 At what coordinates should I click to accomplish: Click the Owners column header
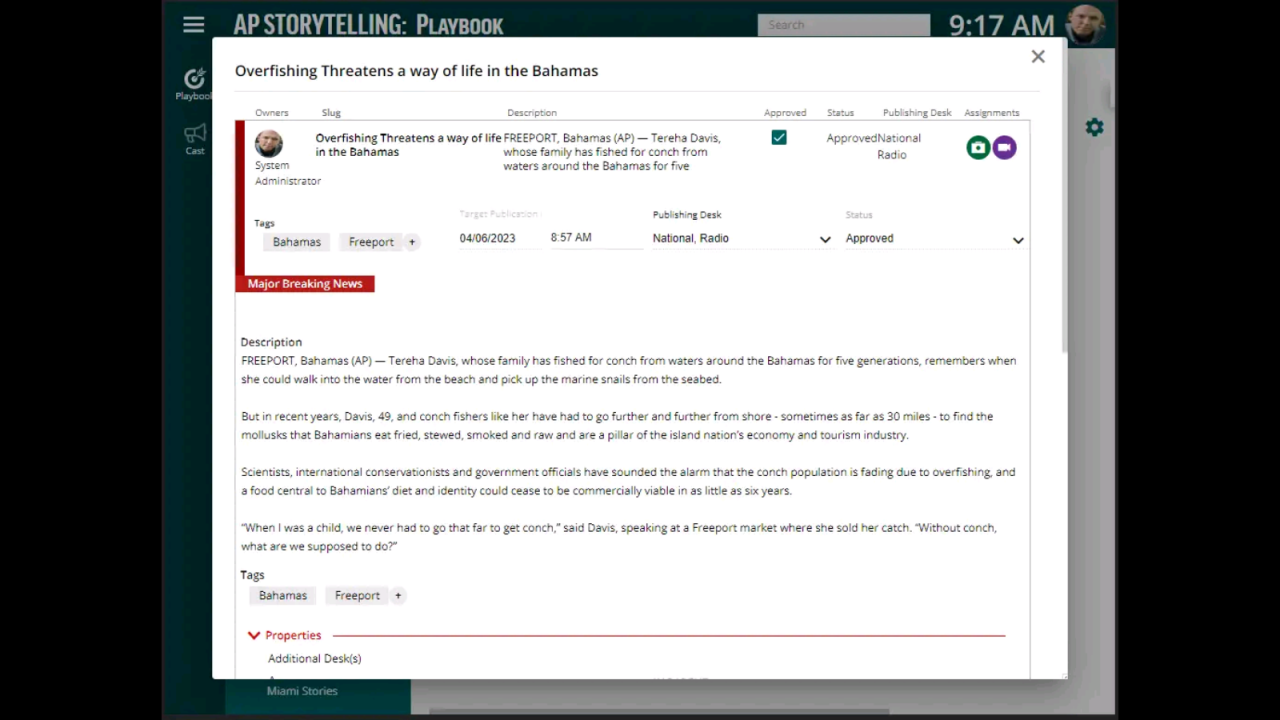(x=272, y=113)
